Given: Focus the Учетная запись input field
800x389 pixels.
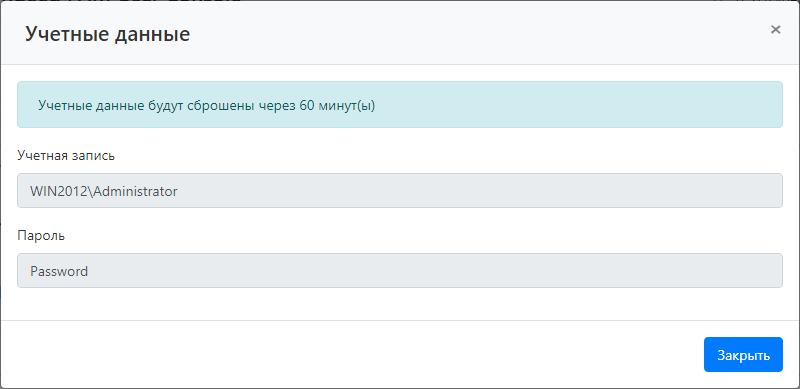Looking at the screenshot, I should [400, 190].
